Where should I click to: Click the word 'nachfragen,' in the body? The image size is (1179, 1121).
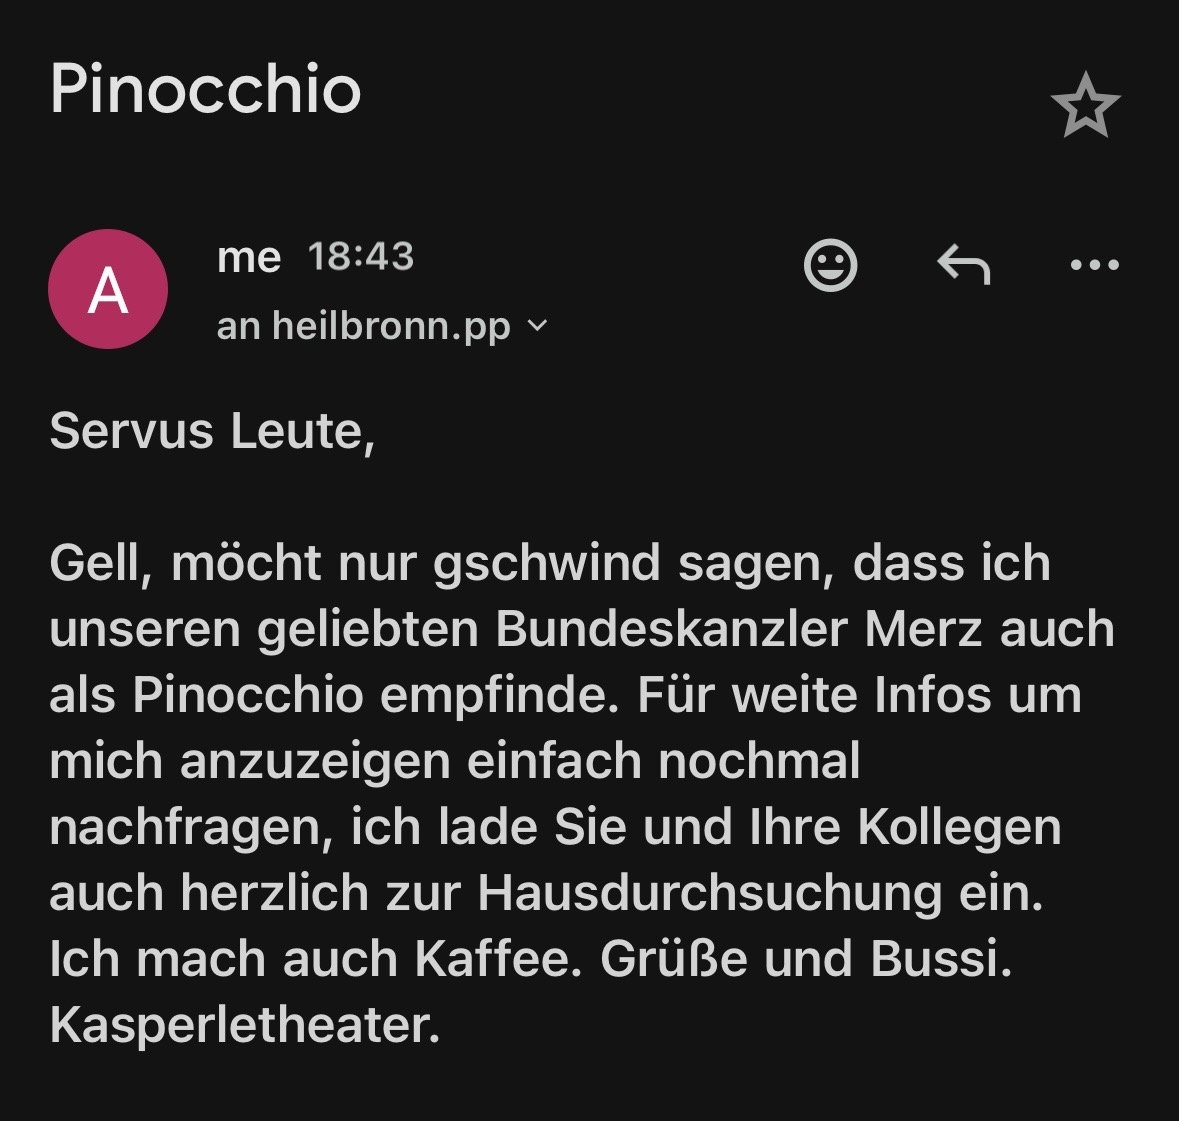(191, 827)
